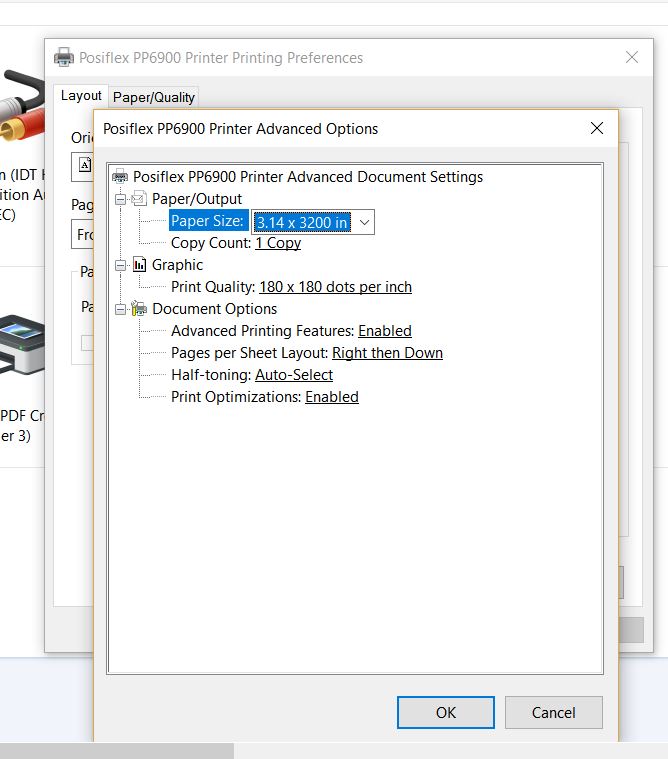This screenshot has height=759, width=668.
Task: Select the Paper/Output tree label
Action: pos(197,199)
